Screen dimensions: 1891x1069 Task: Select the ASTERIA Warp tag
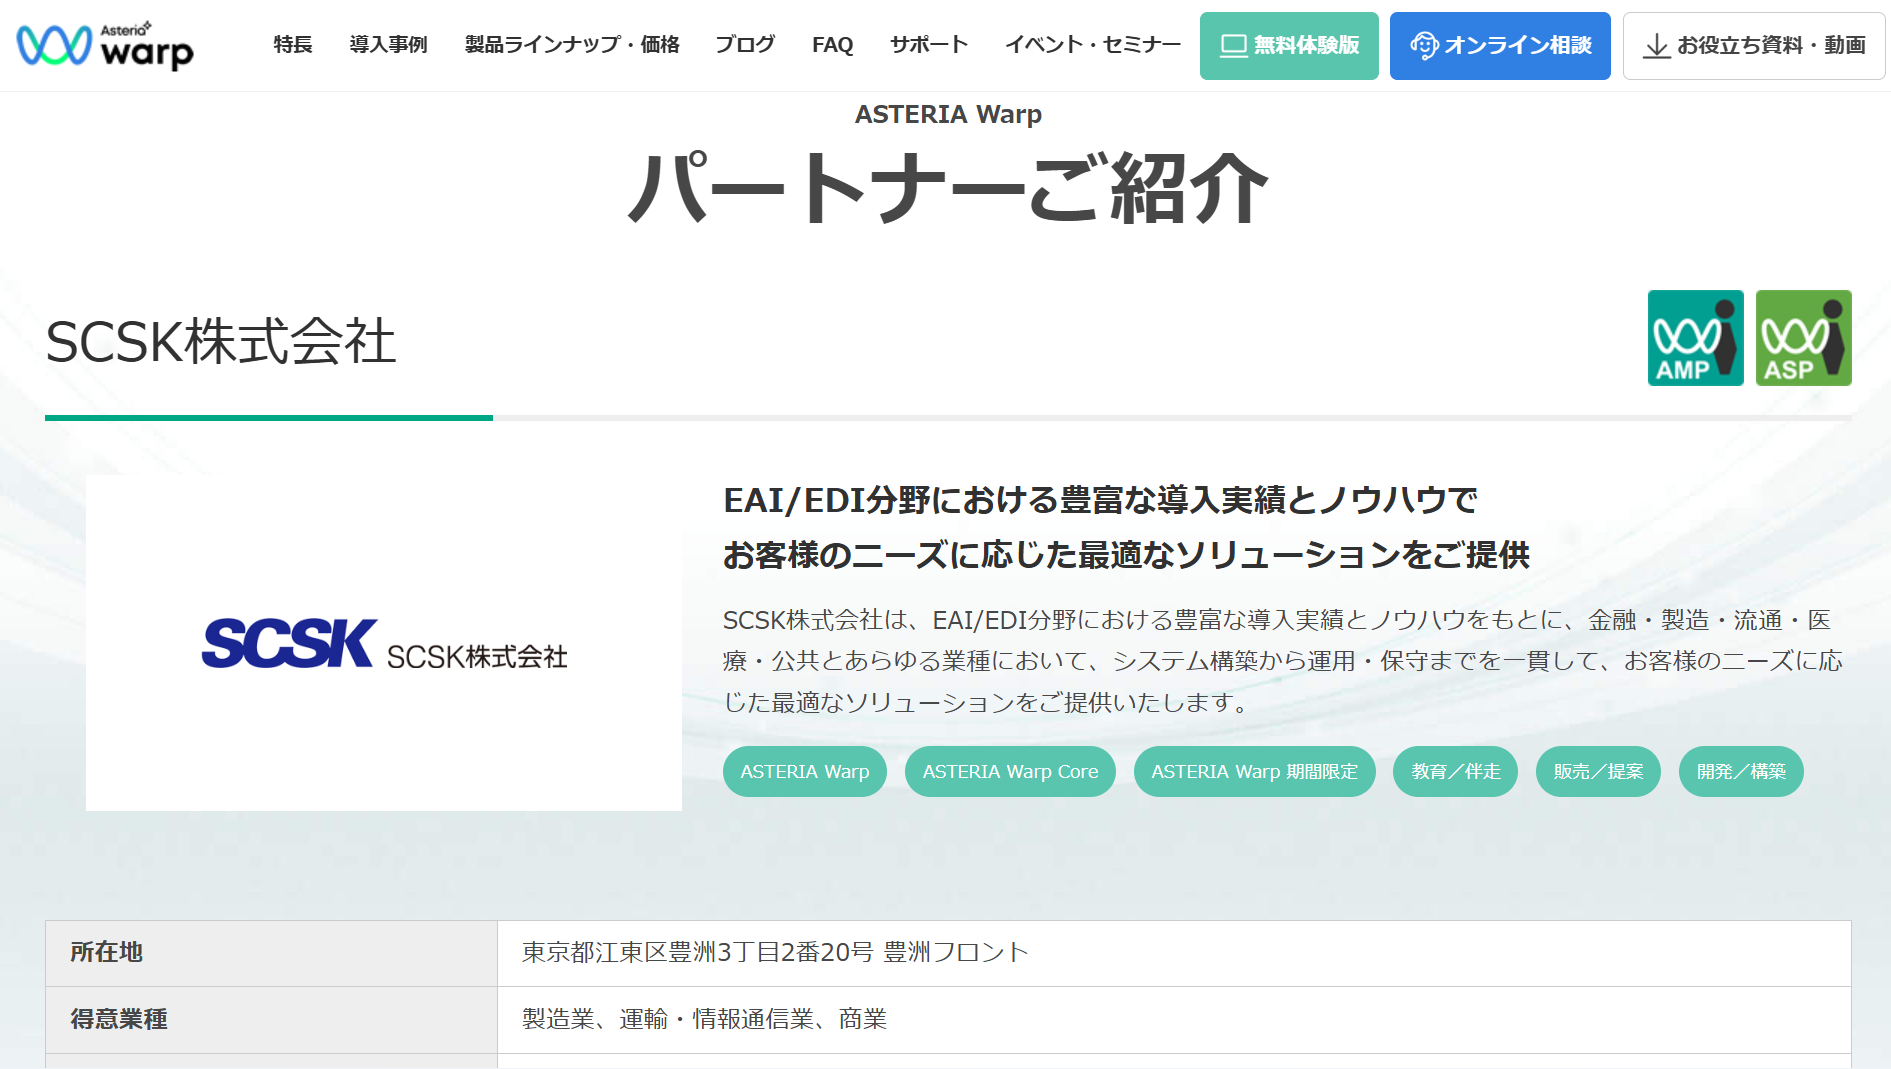[x=804, y=772]
